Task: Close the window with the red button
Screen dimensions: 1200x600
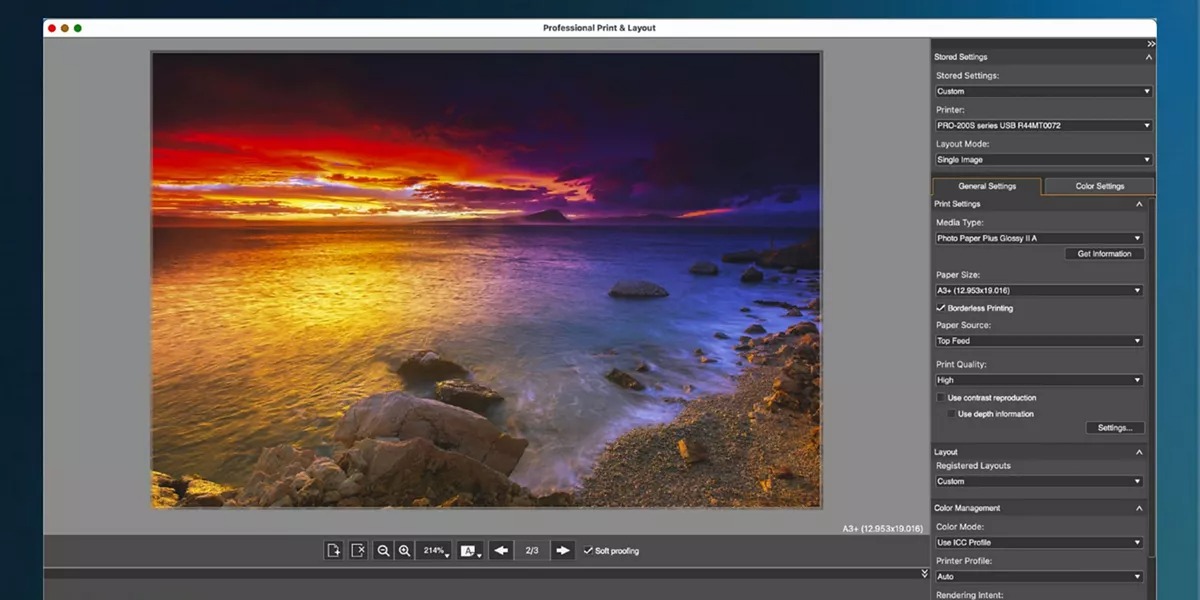Action: click(x=53, y=28)
